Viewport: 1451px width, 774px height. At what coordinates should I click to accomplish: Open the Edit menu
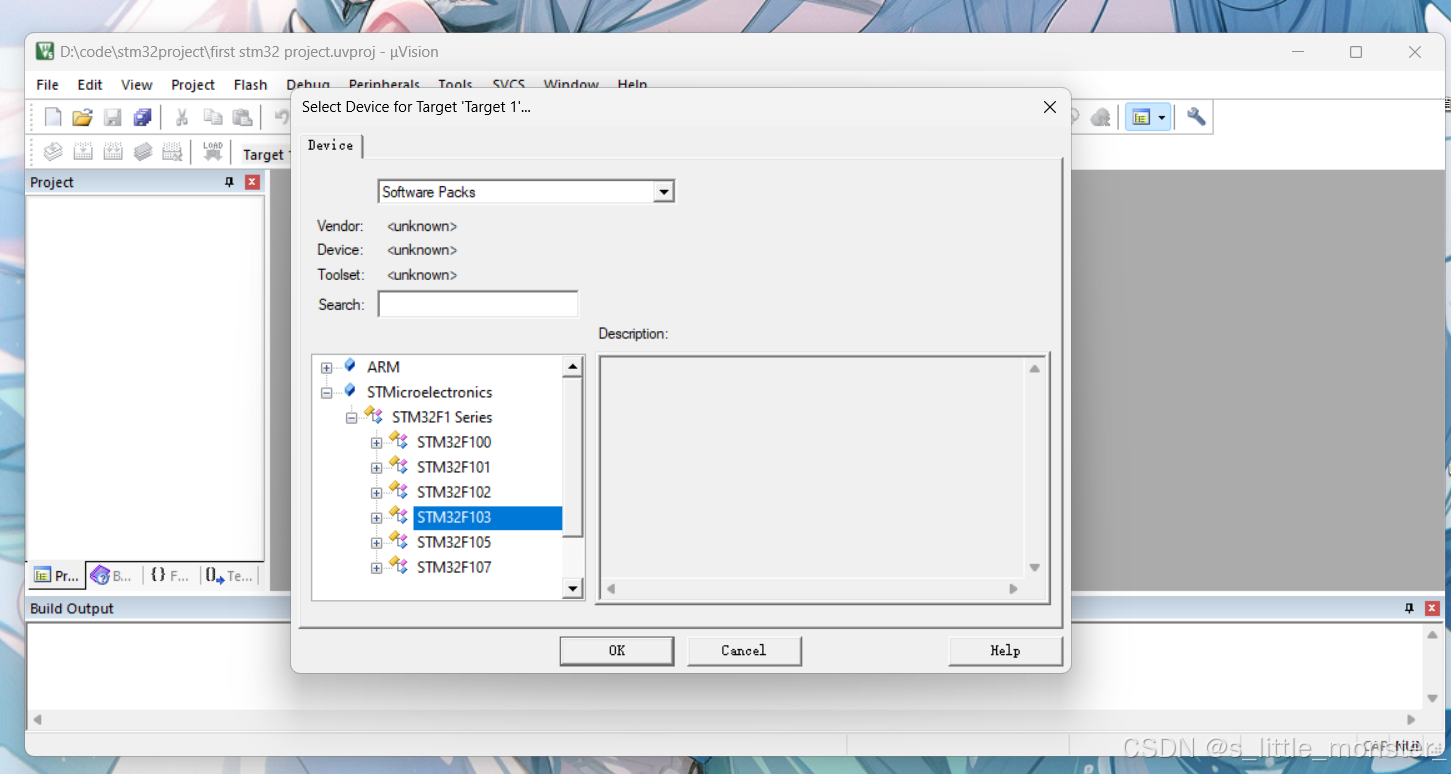90,85
